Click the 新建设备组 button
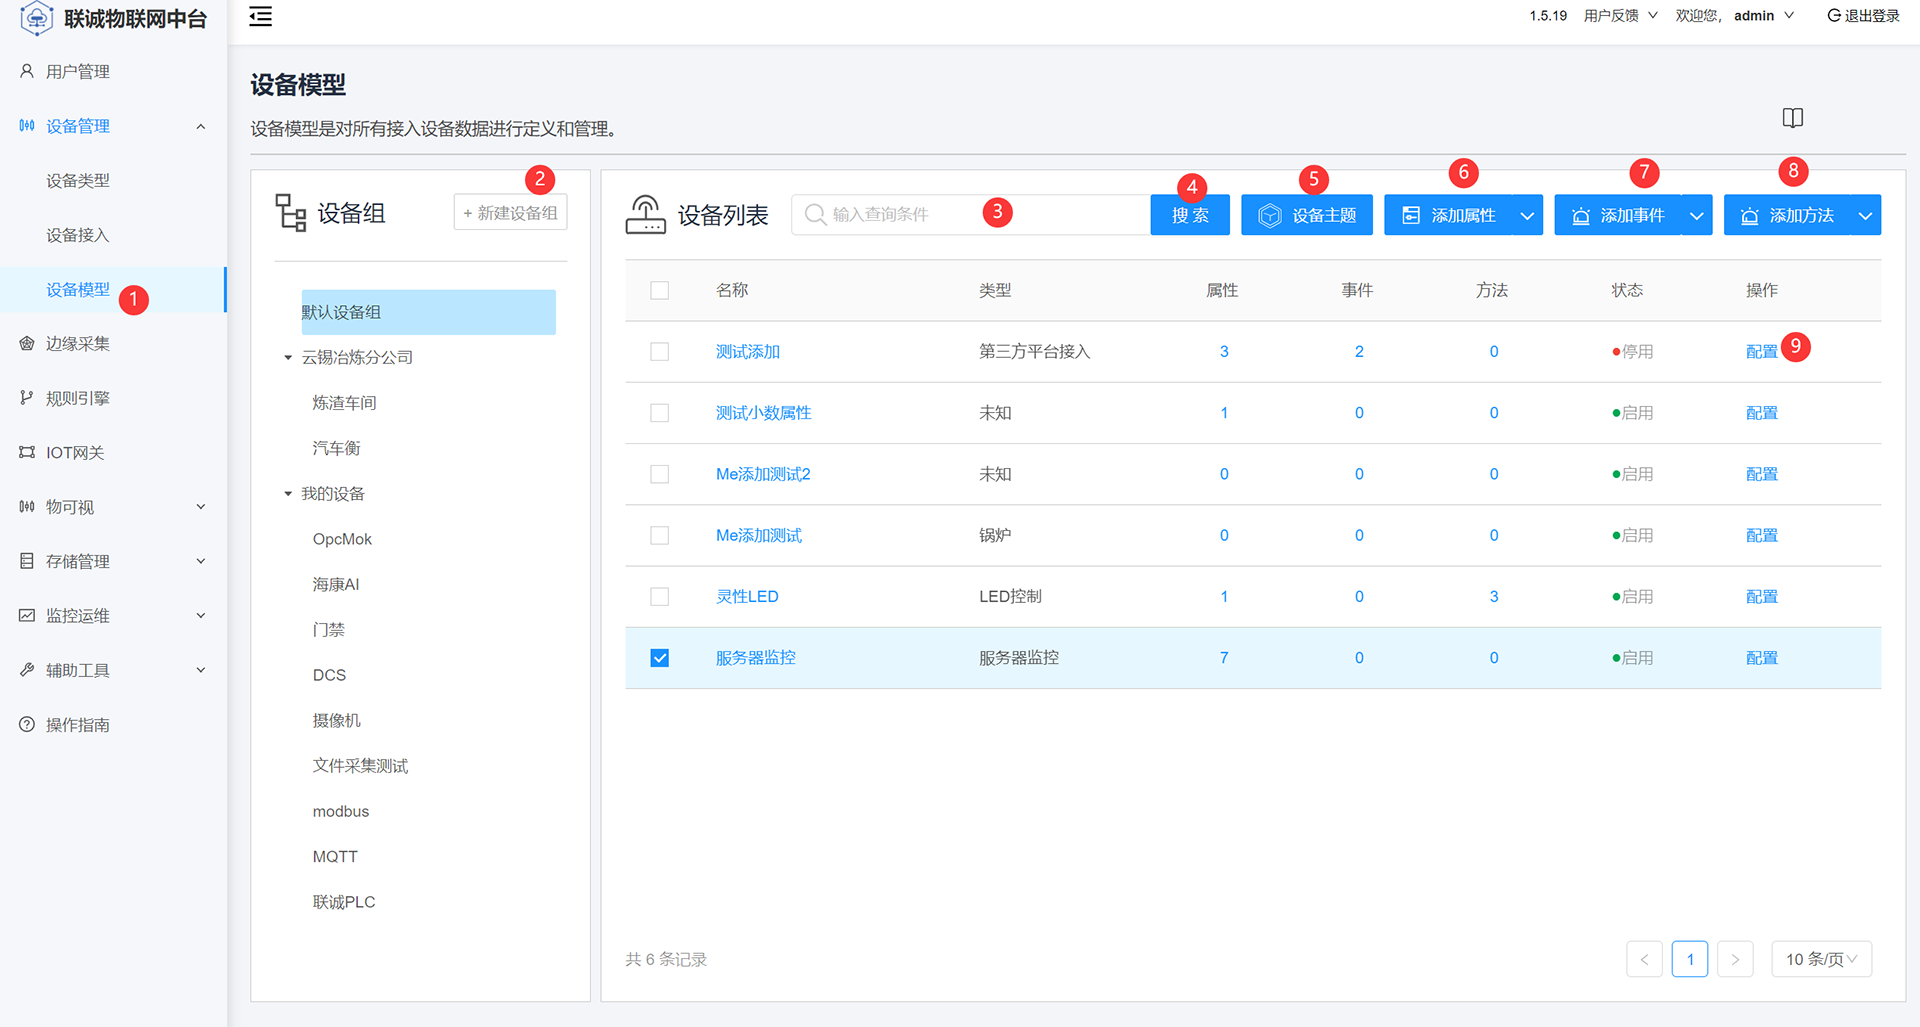This screenshot has height=1027, width=1920. [x=510, y=212]
